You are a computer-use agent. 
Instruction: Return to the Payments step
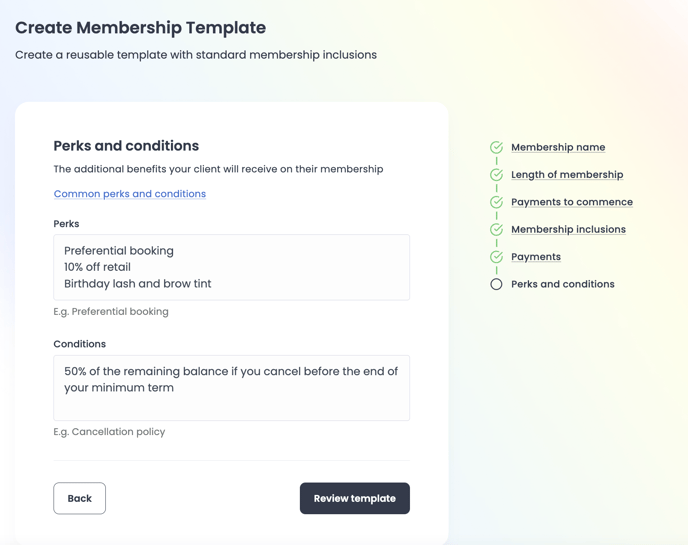[535, 257]
